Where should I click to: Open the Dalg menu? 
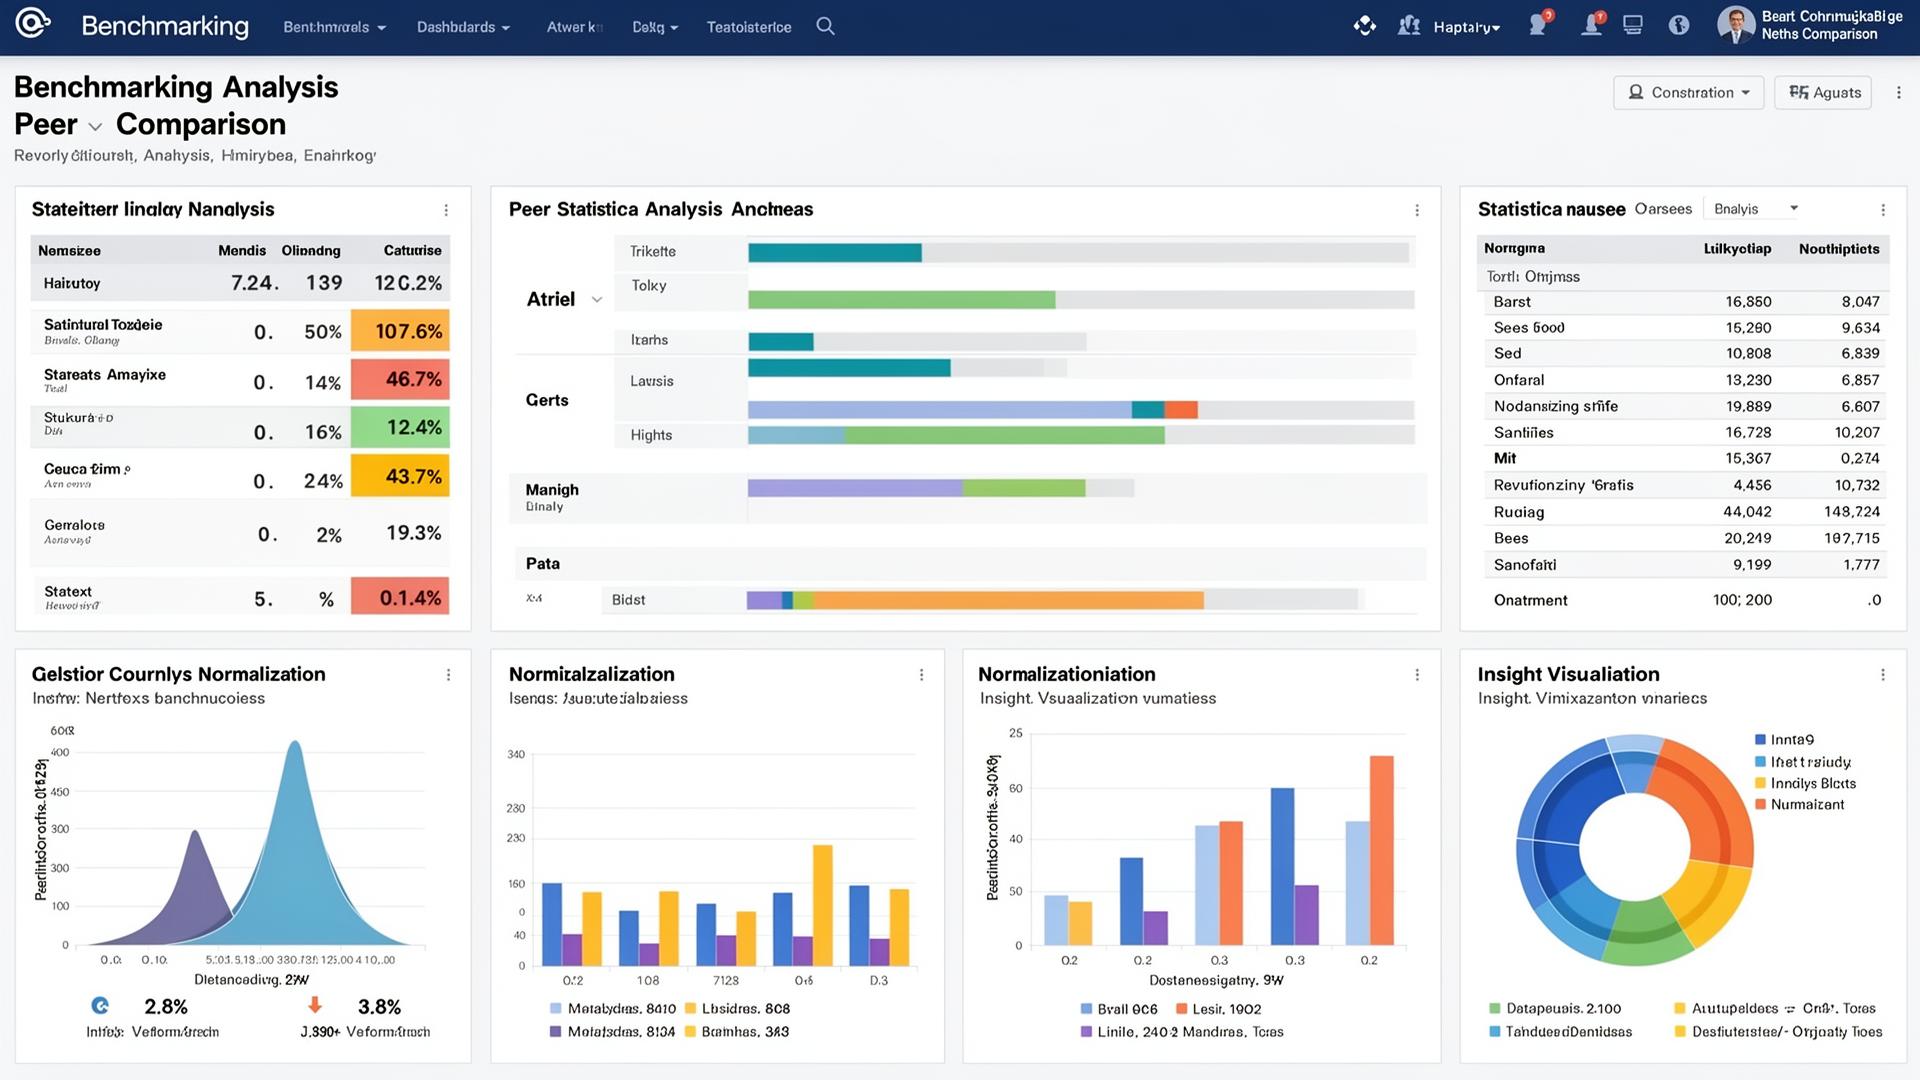pos(655,27)
